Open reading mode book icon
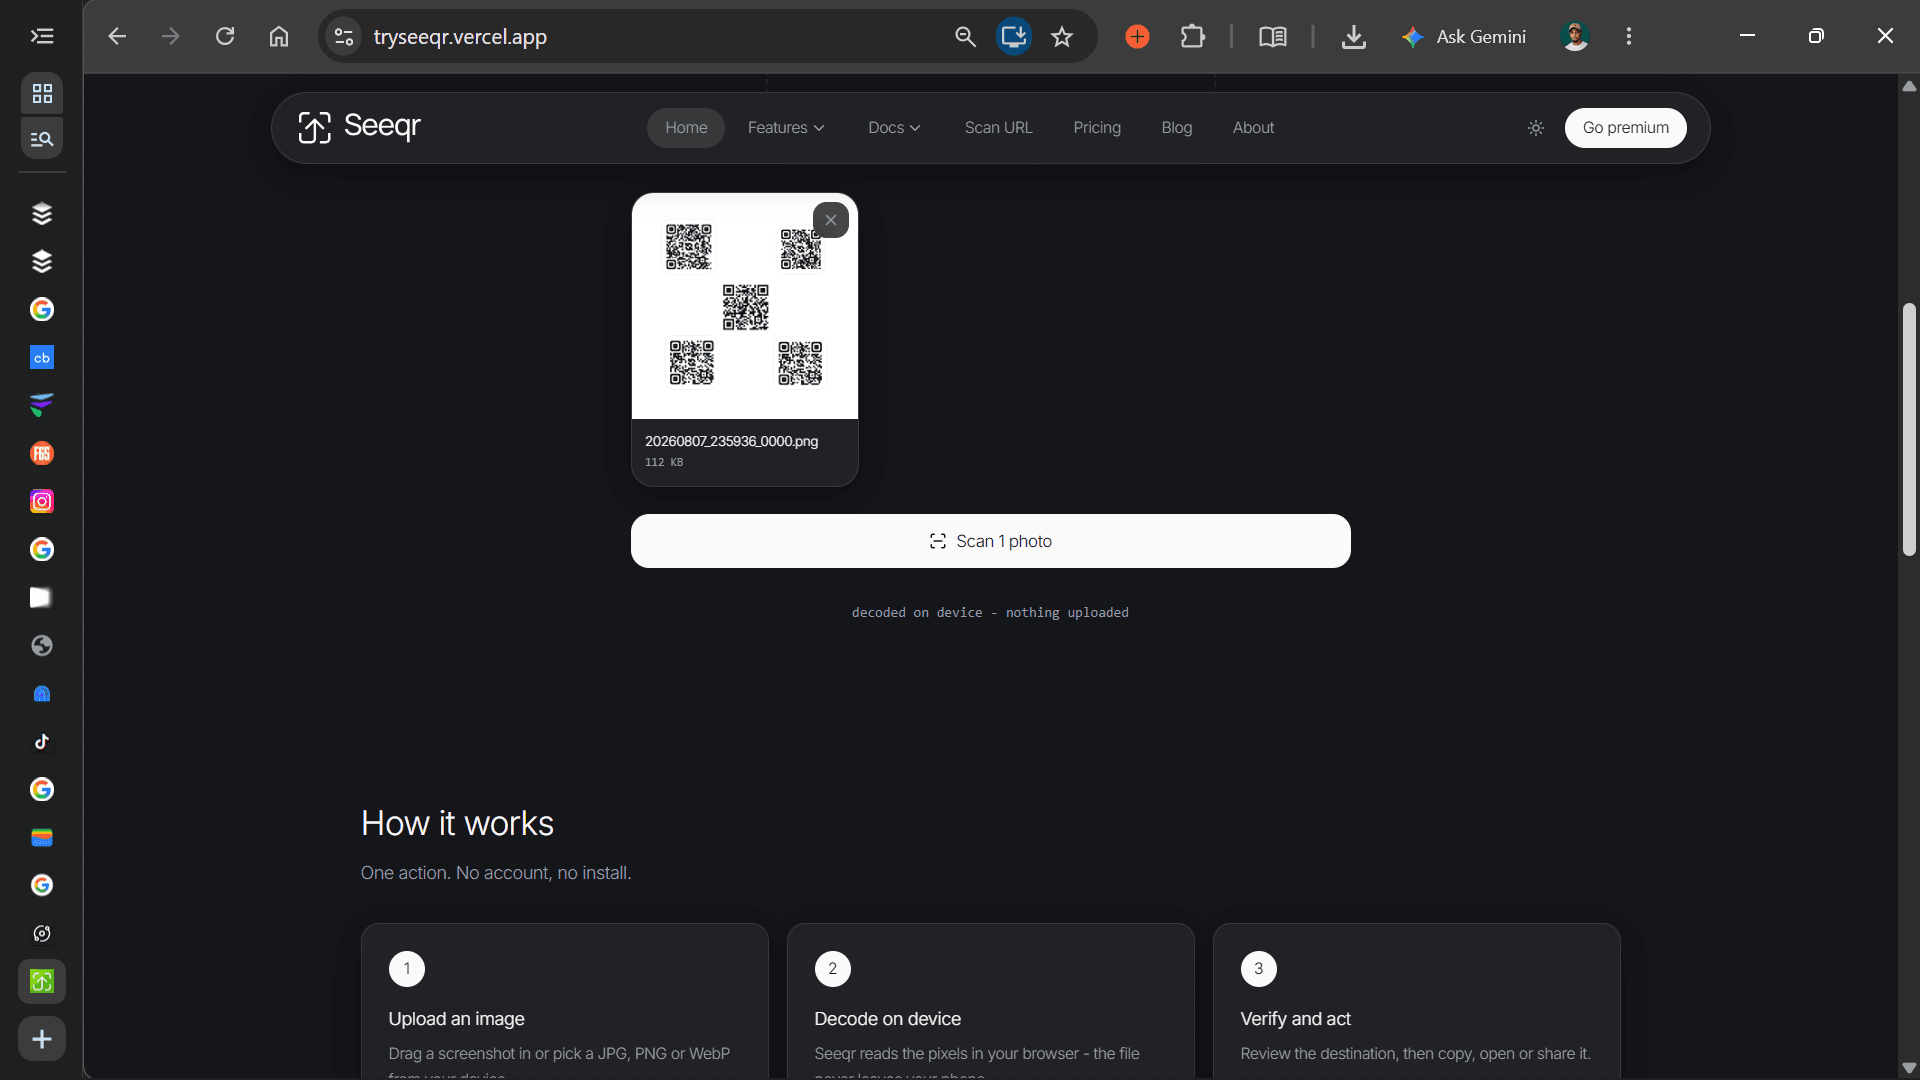Viewport: 1920px width, 1080px height. click(1272, 37)
